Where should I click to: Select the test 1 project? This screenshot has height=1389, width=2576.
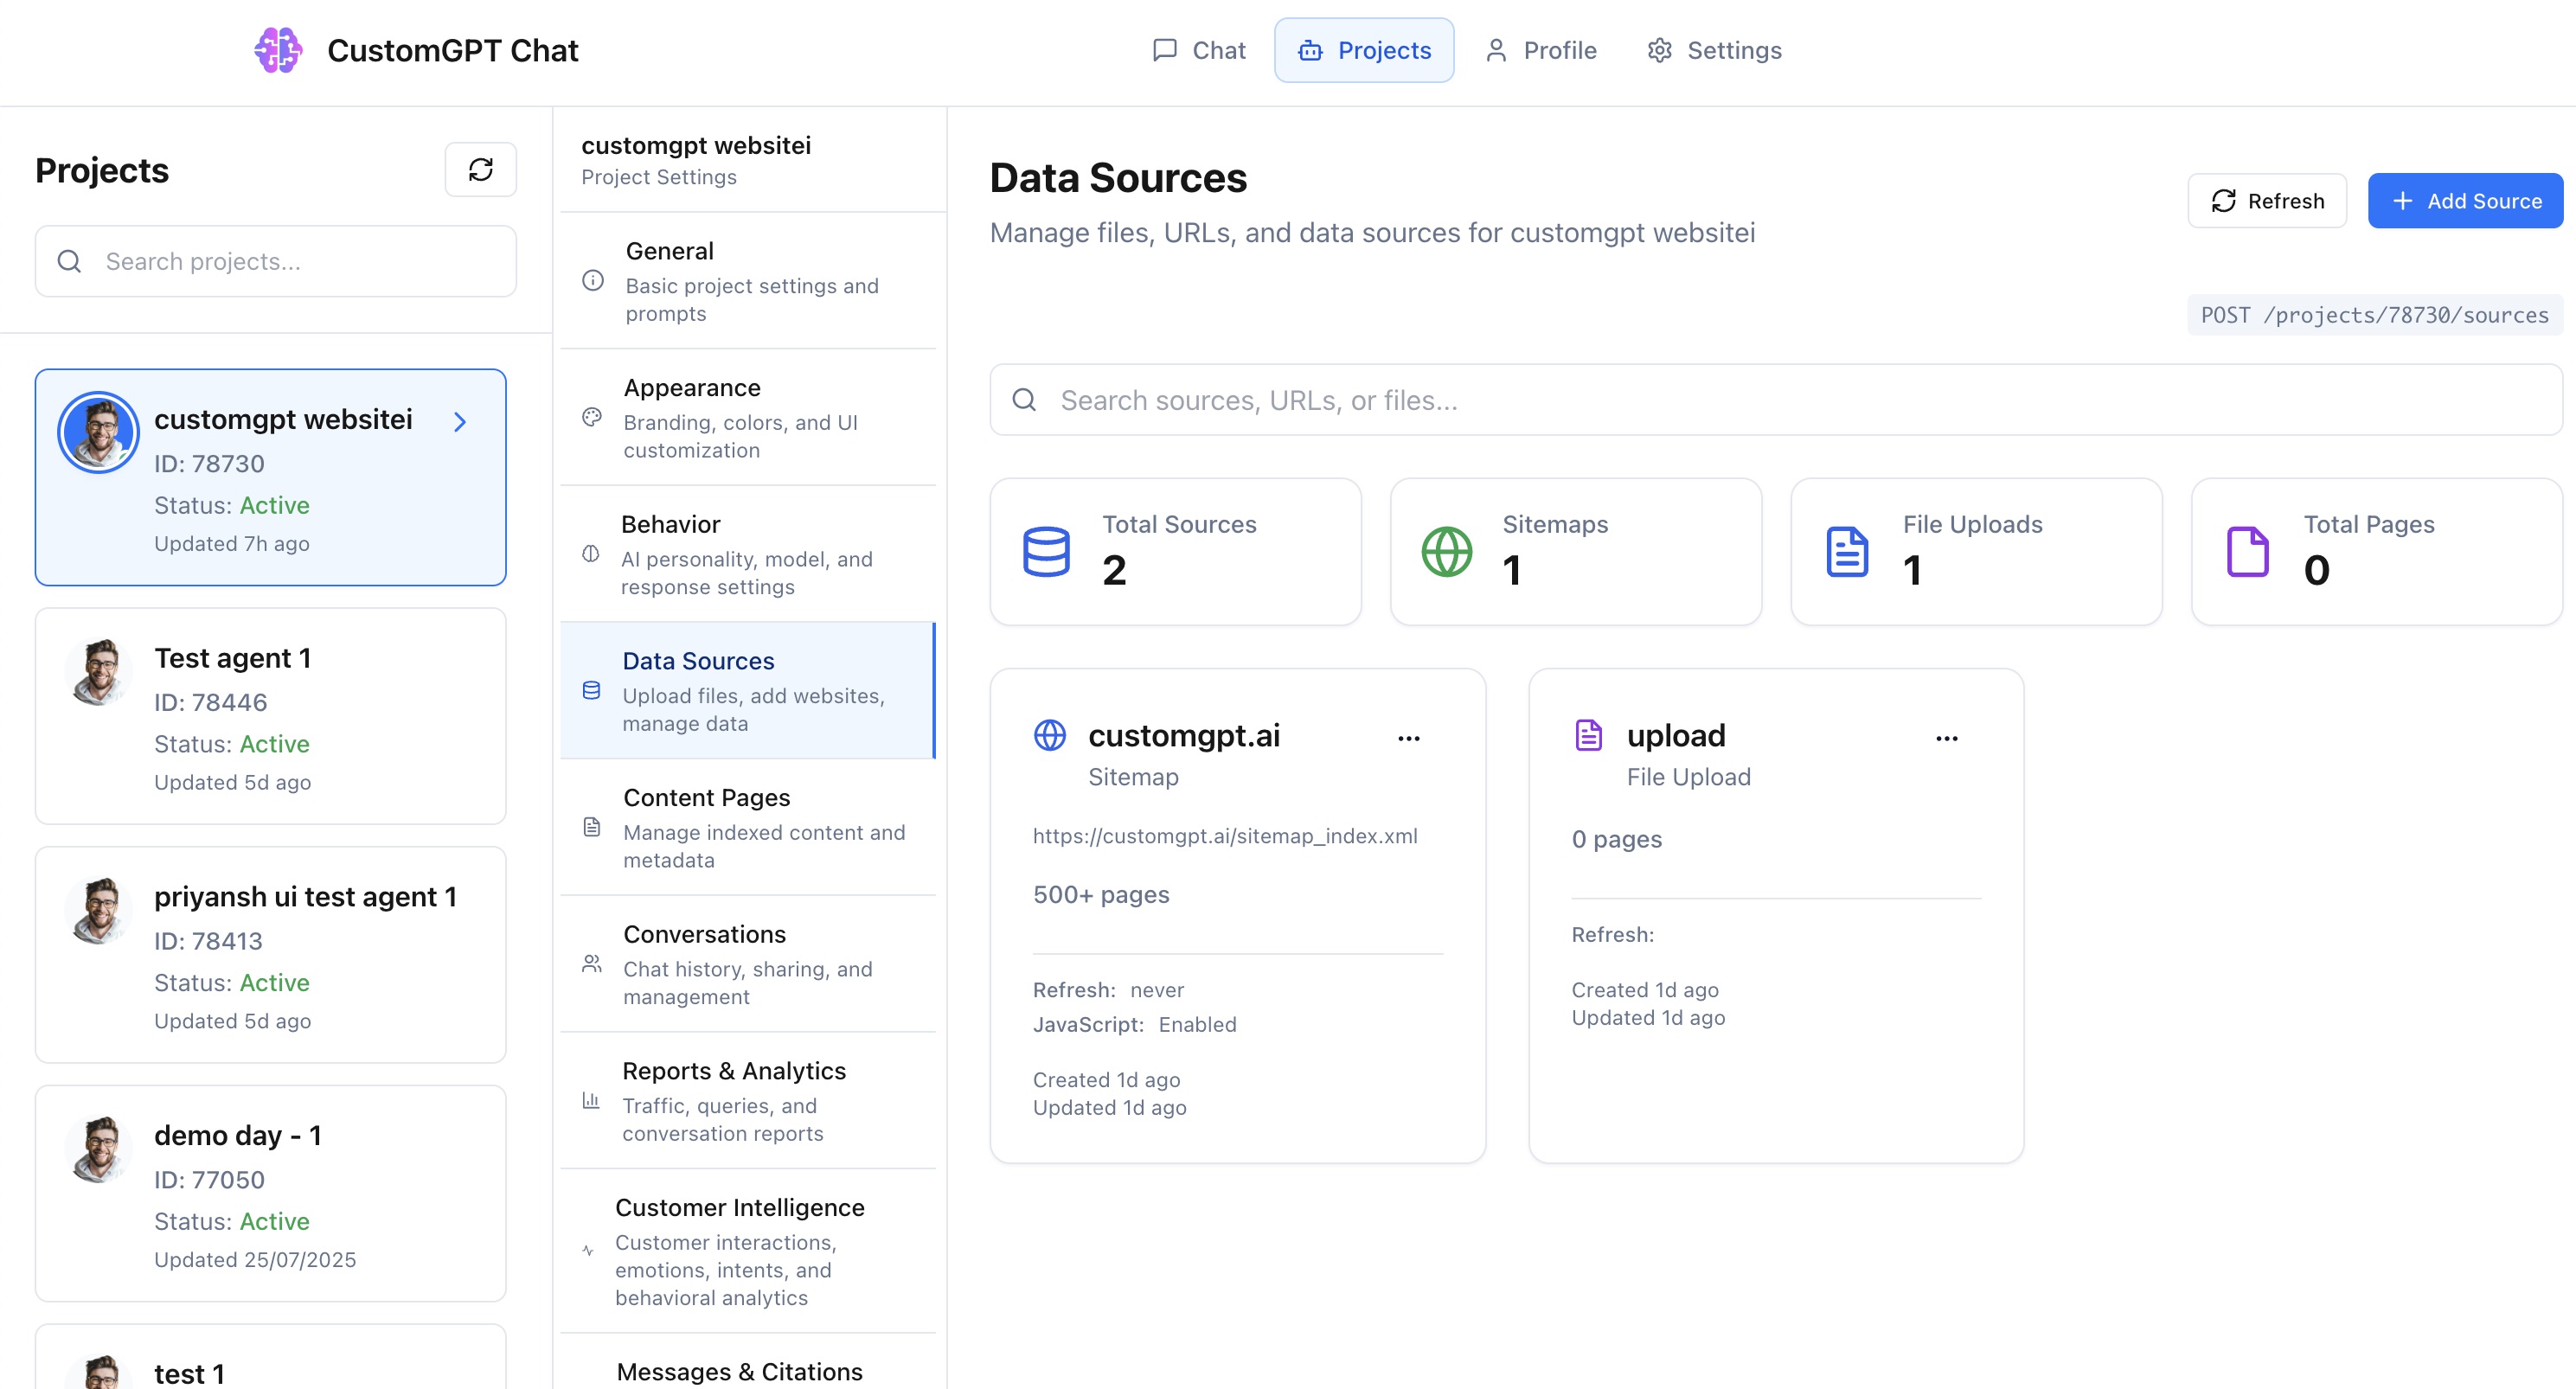[x=270, y=1358]
